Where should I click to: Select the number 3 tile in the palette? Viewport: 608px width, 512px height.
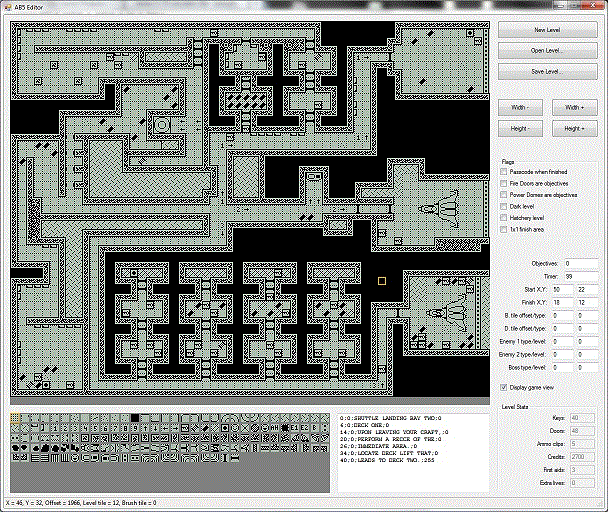coord(75,428)
